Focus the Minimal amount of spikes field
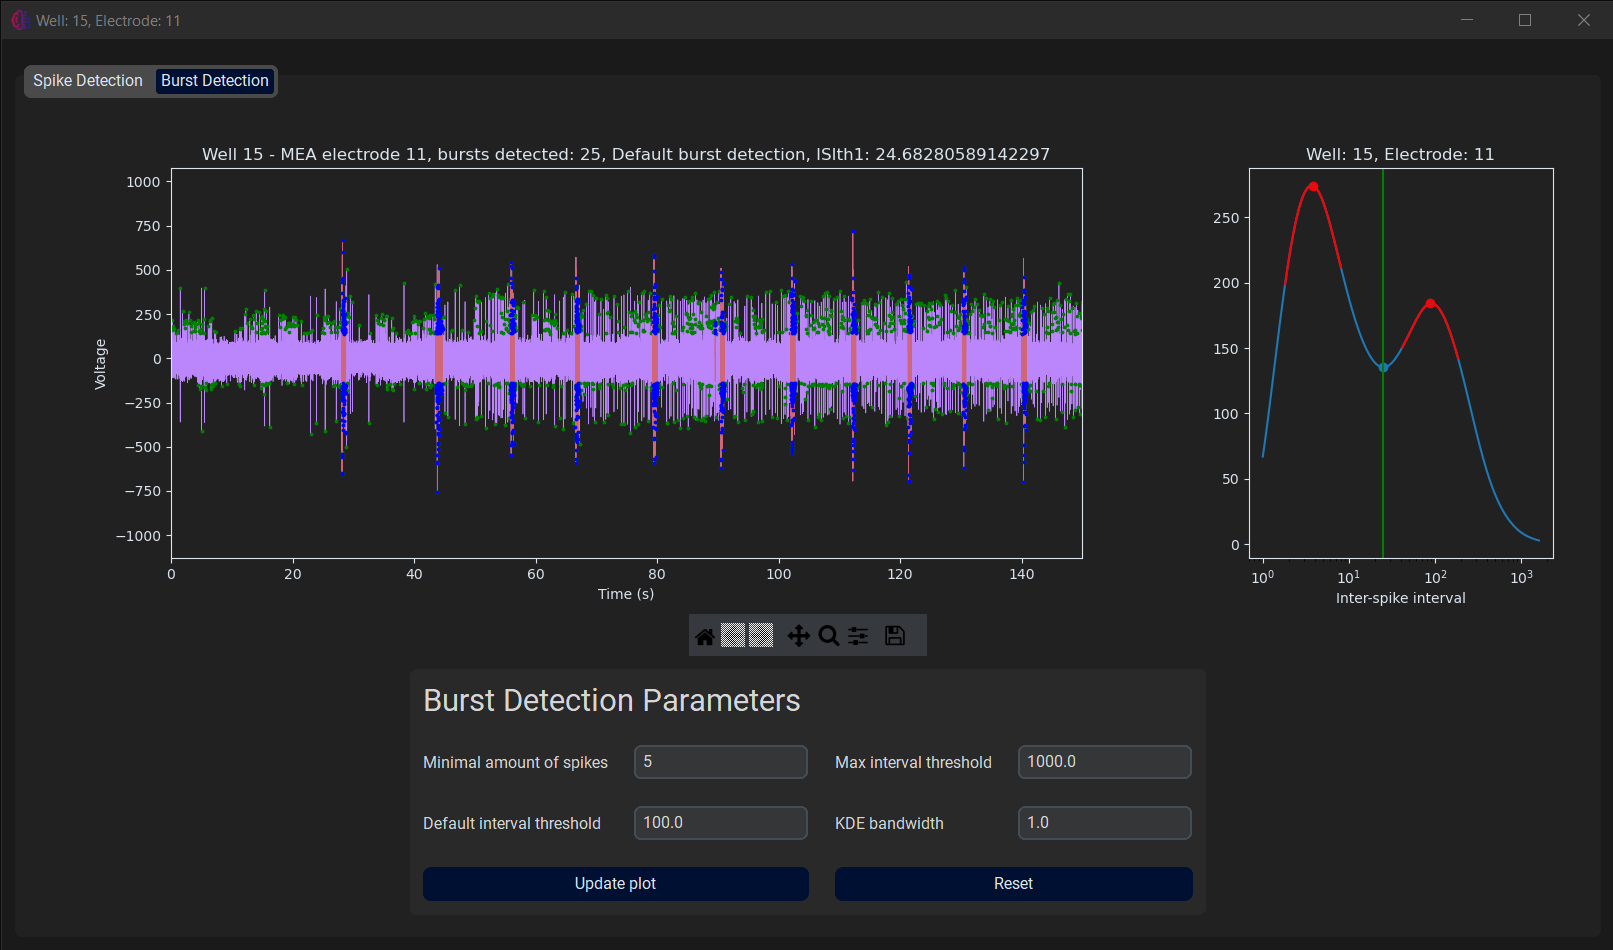The width and height of the screenshot is (1613, 950). 720,762
